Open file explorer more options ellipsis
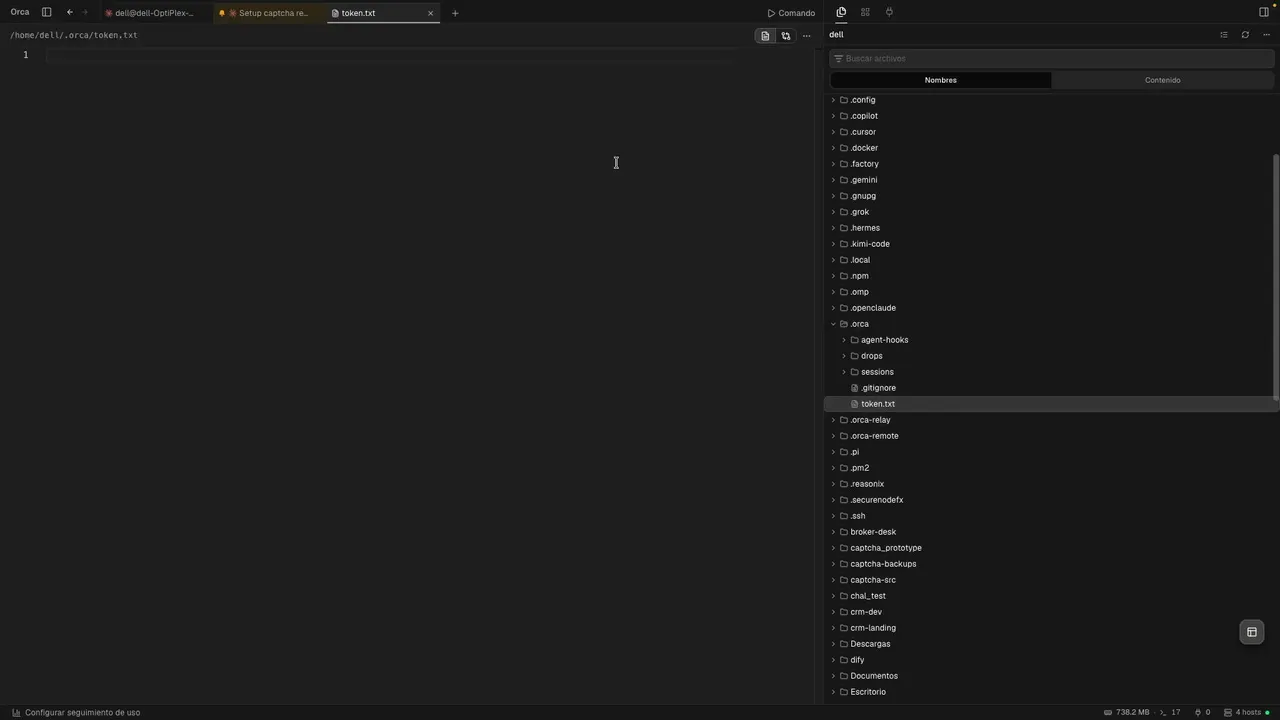Screen dimensions: 1280x720 pyautogui.click(x=1266, y=35)
